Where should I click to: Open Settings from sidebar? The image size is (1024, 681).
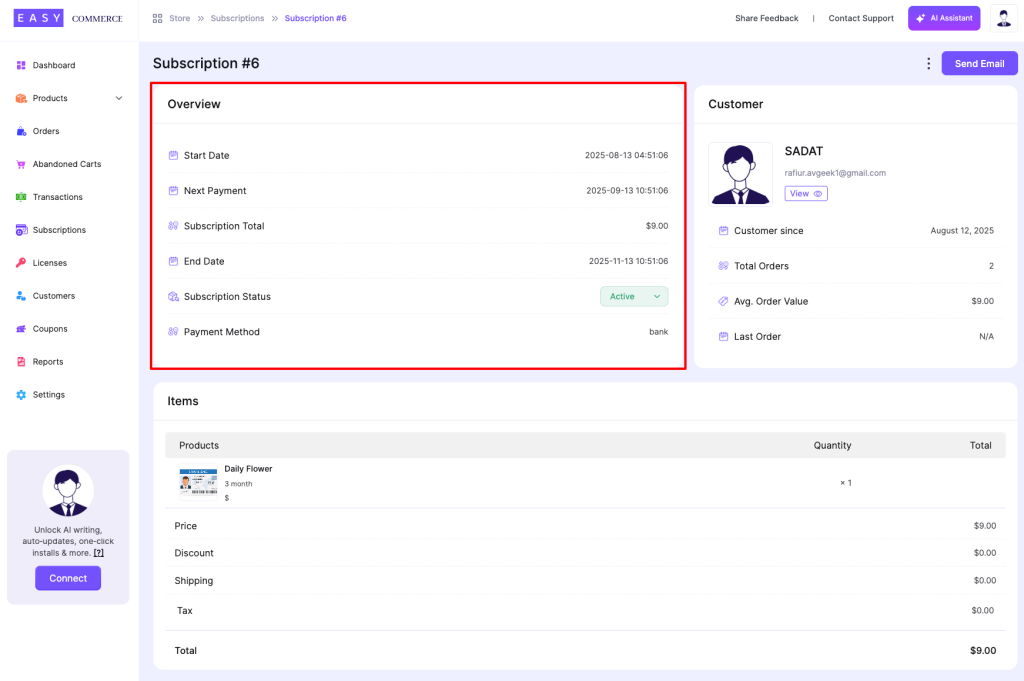coord(49,395)
